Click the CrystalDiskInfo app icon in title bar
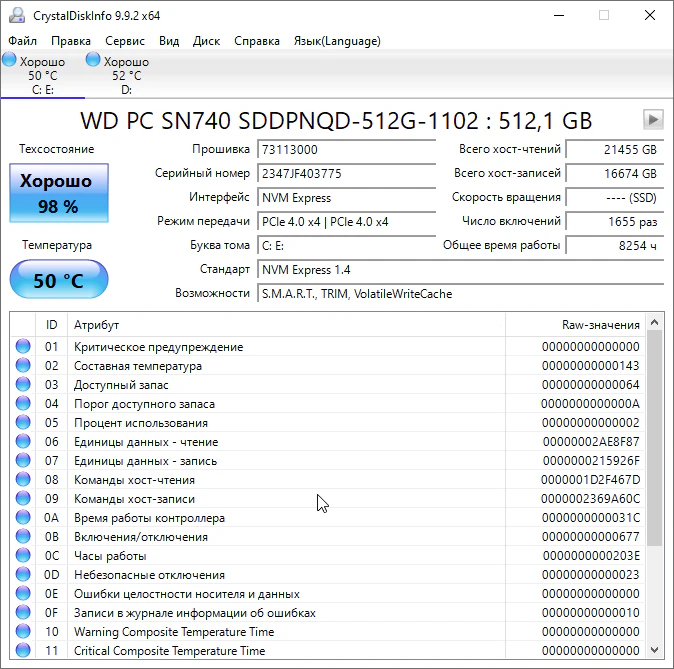The width and height of the screenshot is (674, 669). point(17,15)
